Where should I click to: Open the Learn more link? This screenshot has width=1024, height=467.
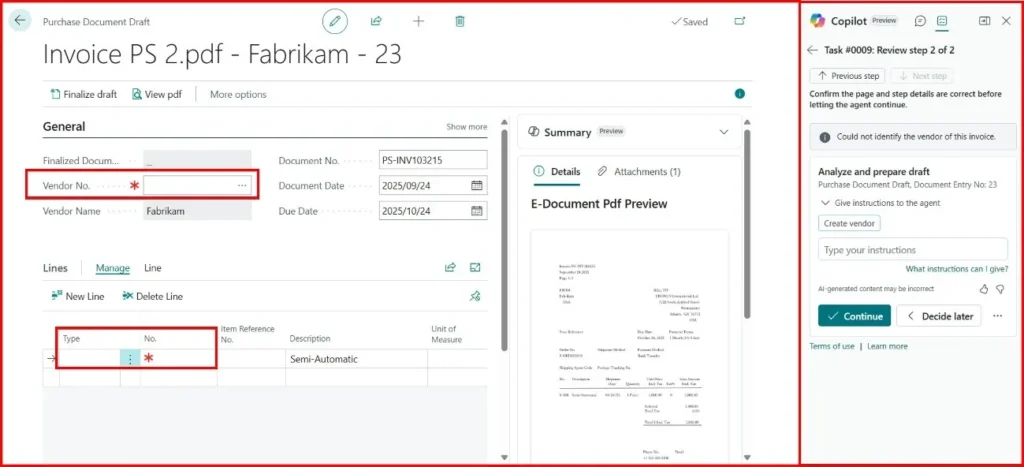[887, 346]
